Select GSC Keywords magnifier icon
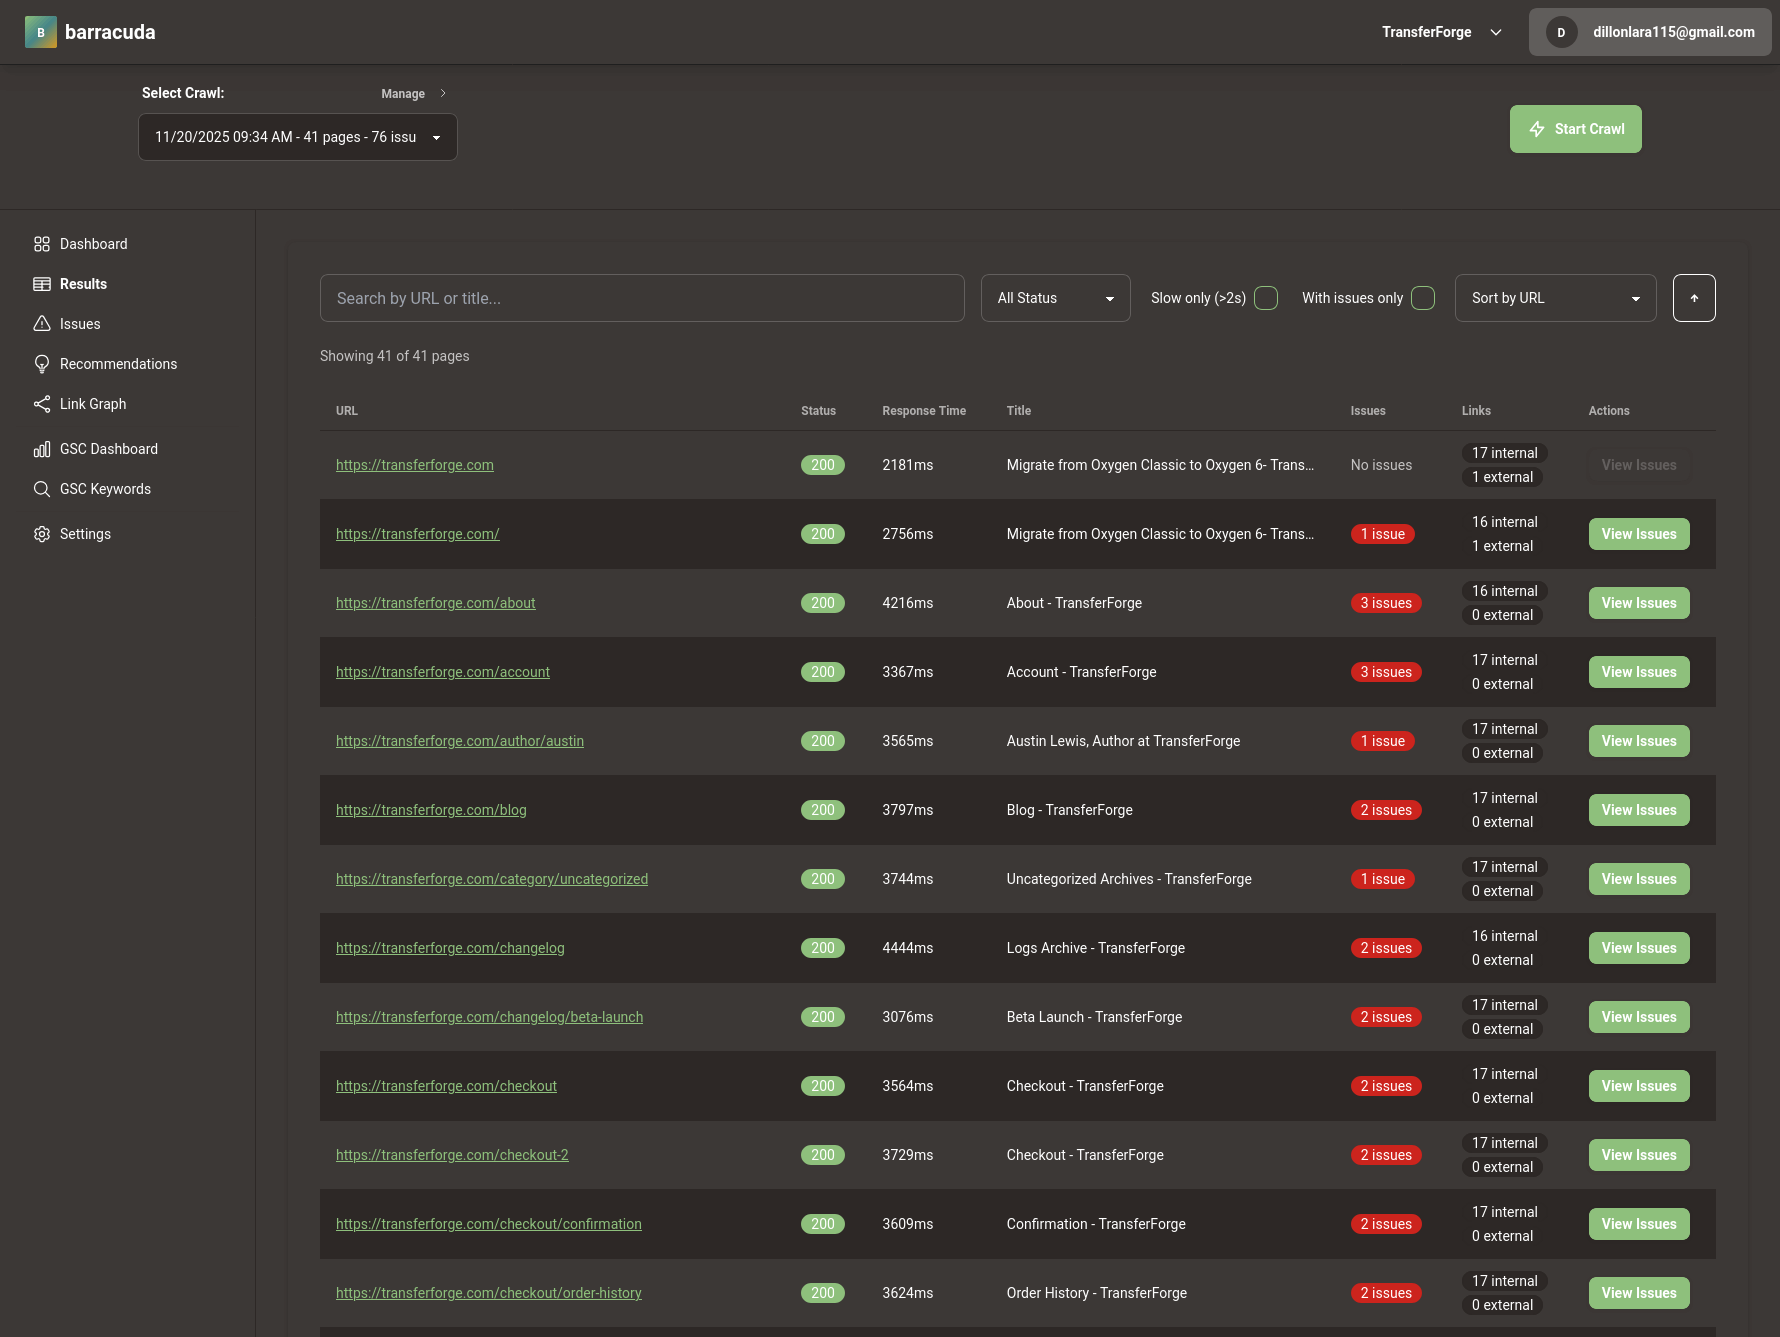This screenshot has width=1780, height=1337. 42,488
